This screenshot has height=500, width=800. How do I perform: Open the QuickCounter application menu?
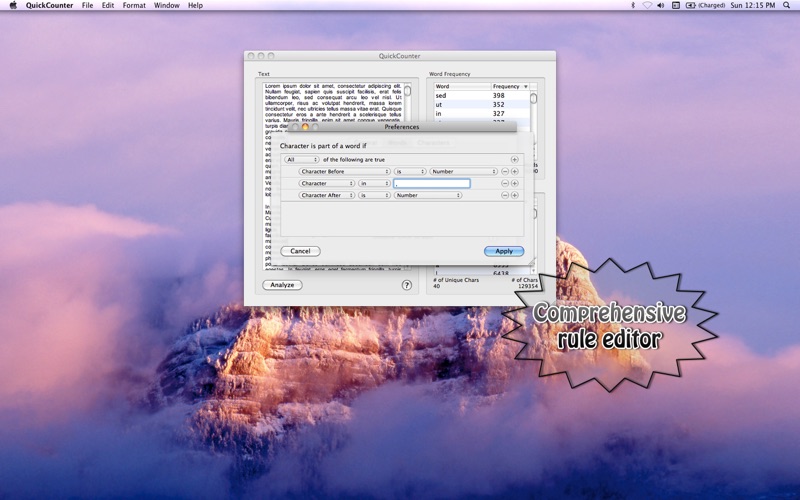(49, 5)
